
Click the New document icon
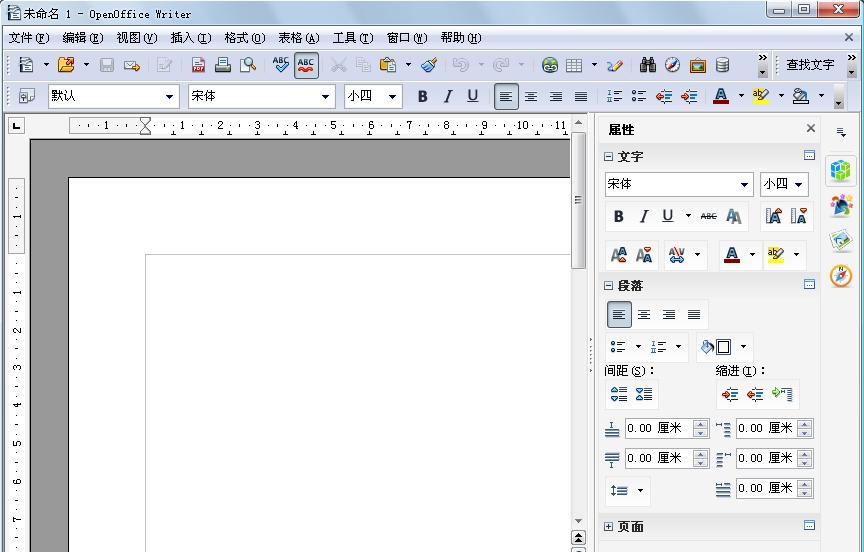(26, 65)
